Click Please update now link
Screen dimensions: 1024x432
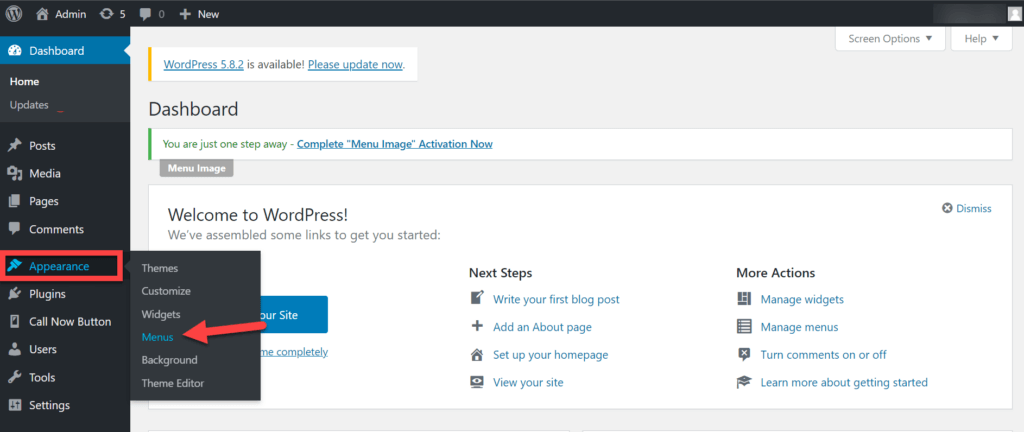tap(356, 65)
